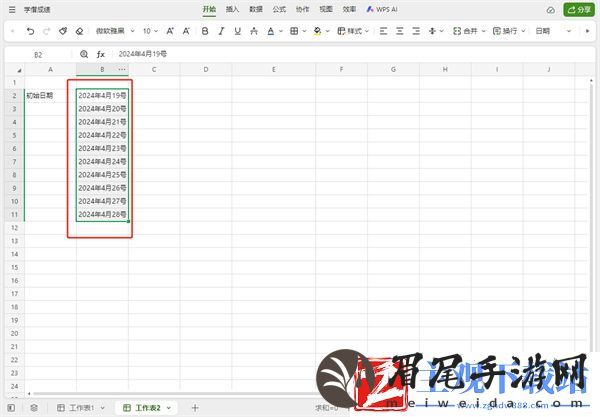The height and width of the screenshot is (417, 600).
Task: Switch to the 插入 tab
Action: (232, 10)
